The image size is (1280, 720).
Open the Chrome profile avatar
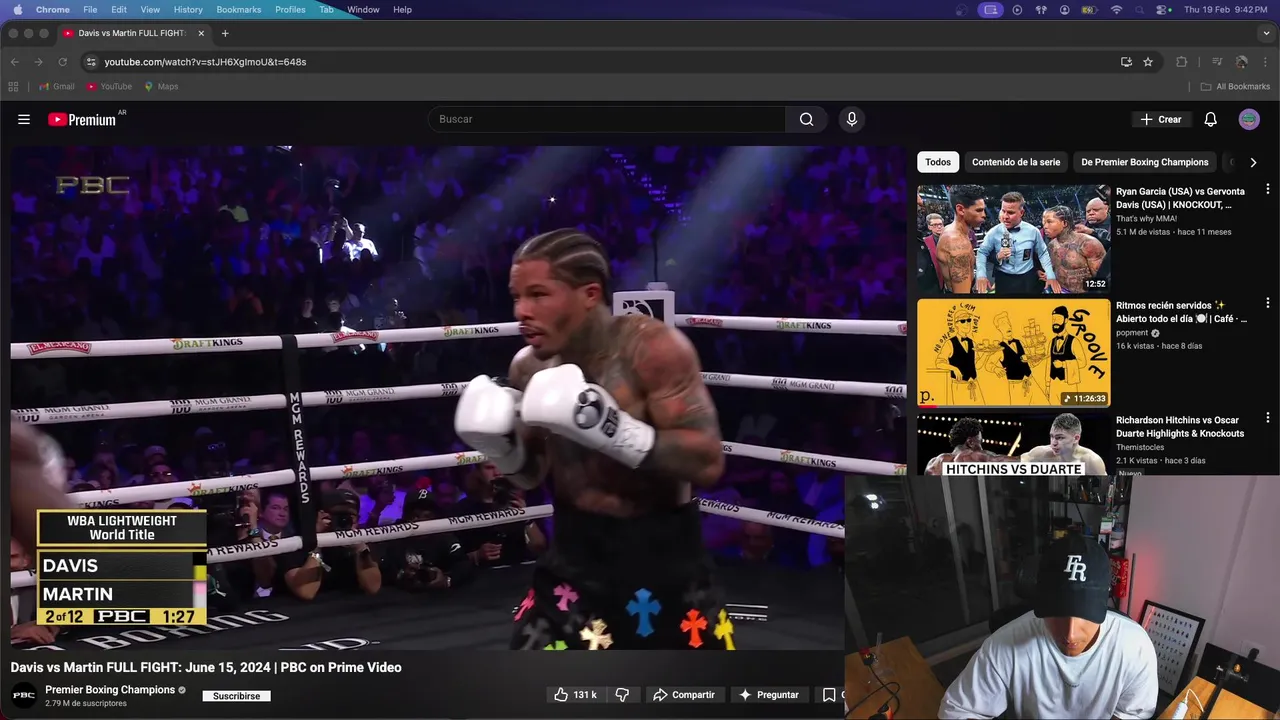pyautogui.click(x=1241, y=61)
